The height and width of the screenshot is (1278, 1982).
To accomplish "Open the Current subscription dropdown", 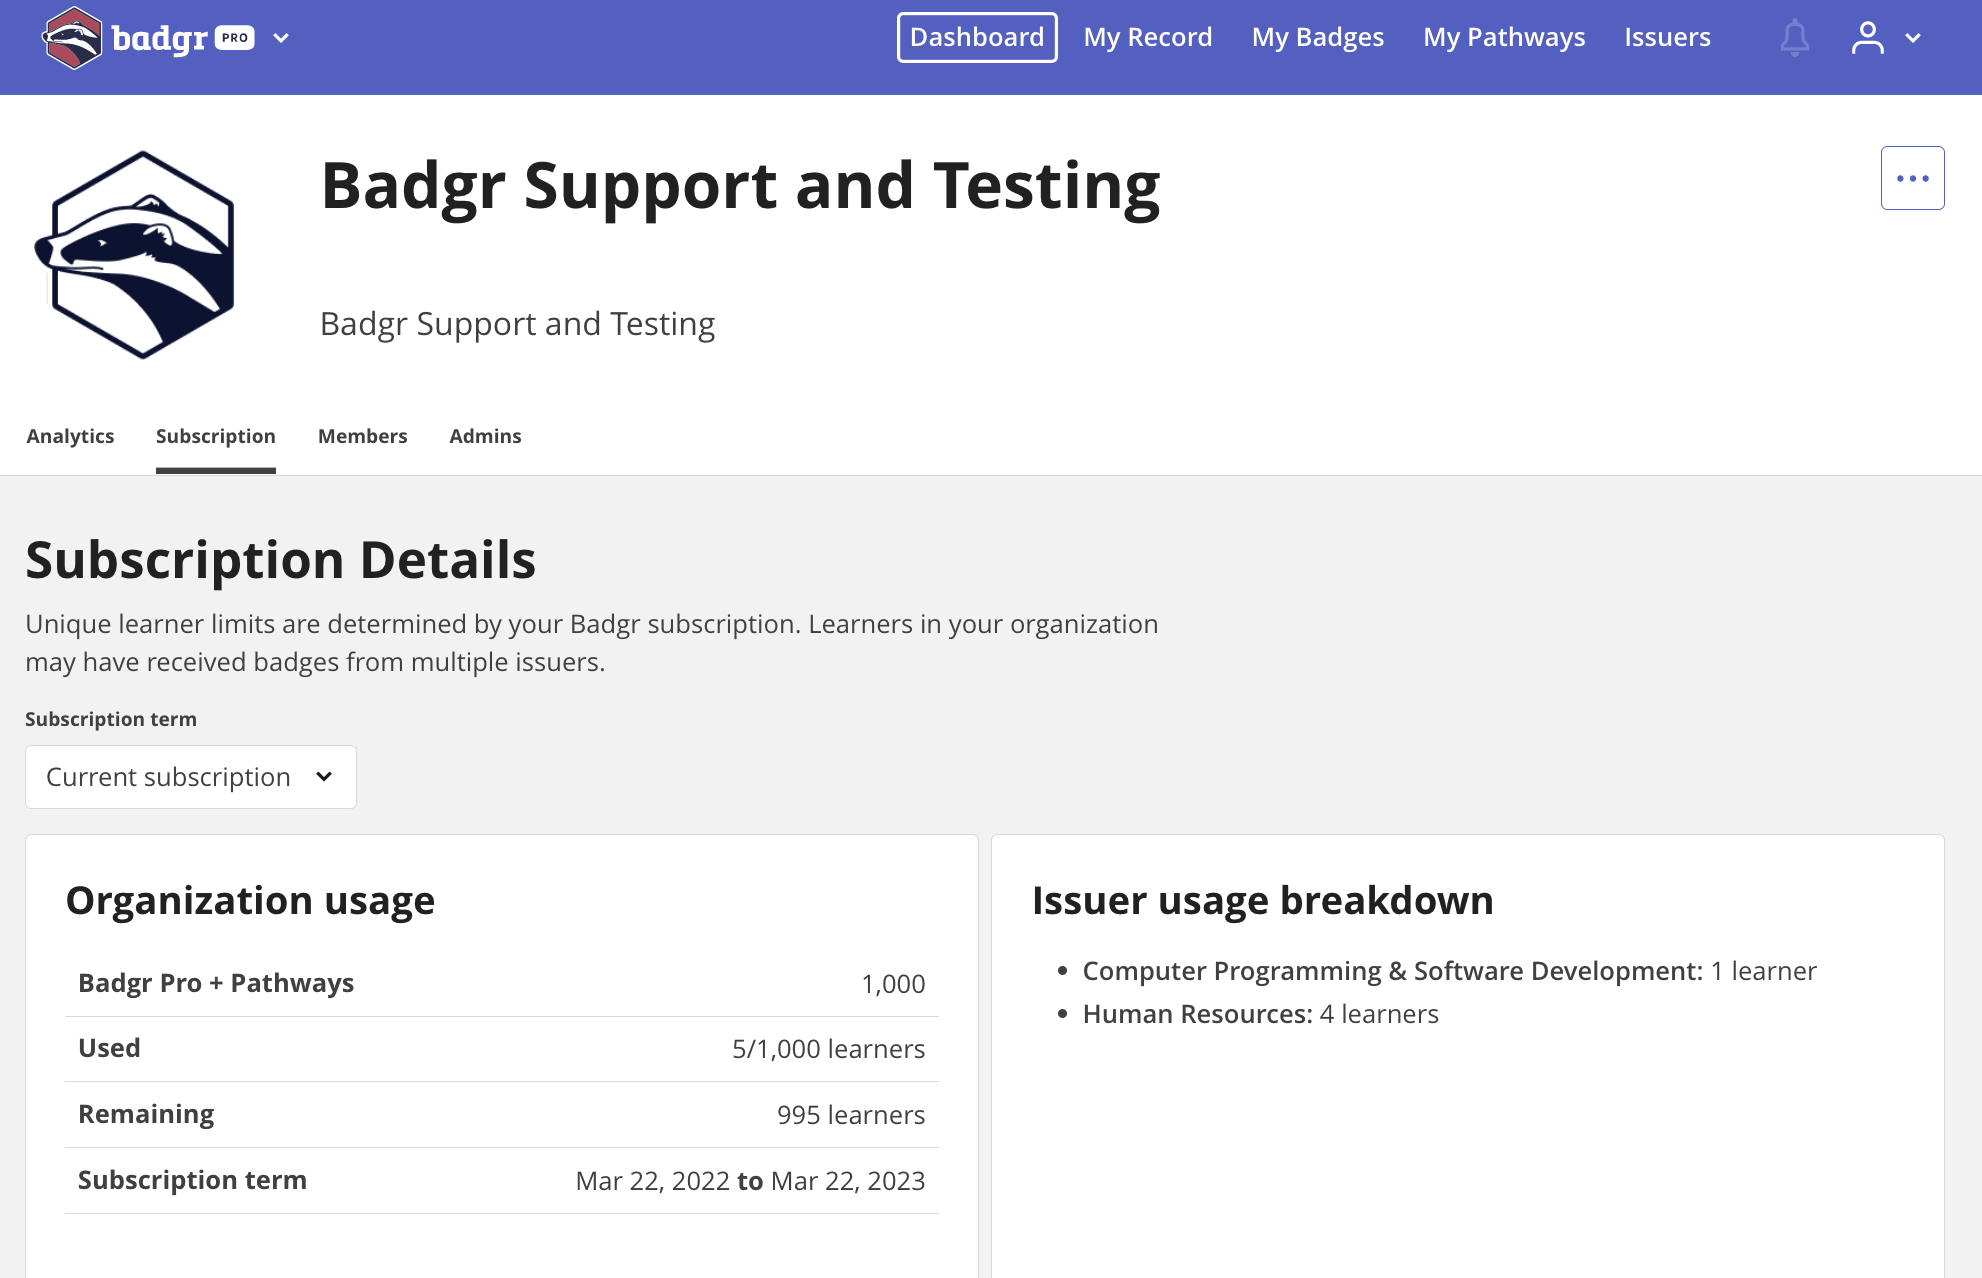I will point(191,777).
